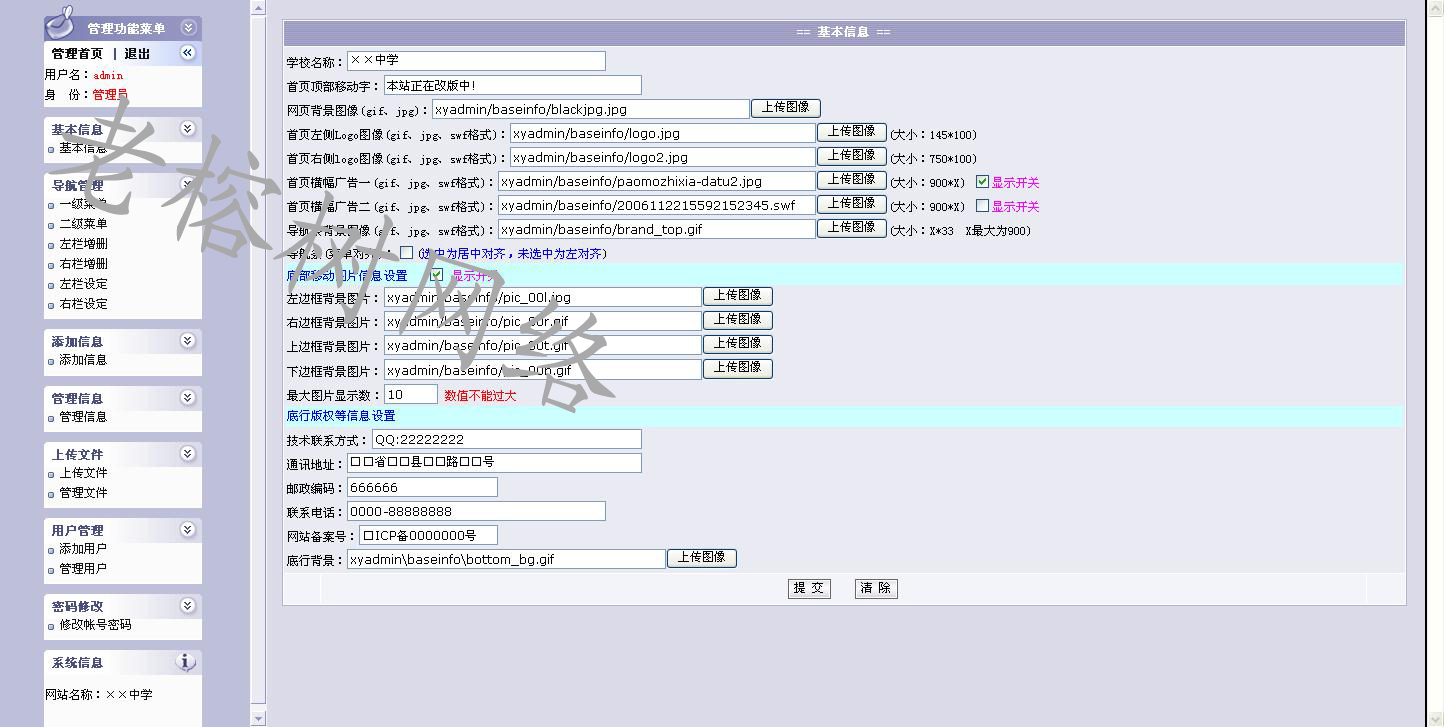Open 添加信息 menu item
The width and height of the screenshot is (1444, 727).
click(x=83, y=360)
